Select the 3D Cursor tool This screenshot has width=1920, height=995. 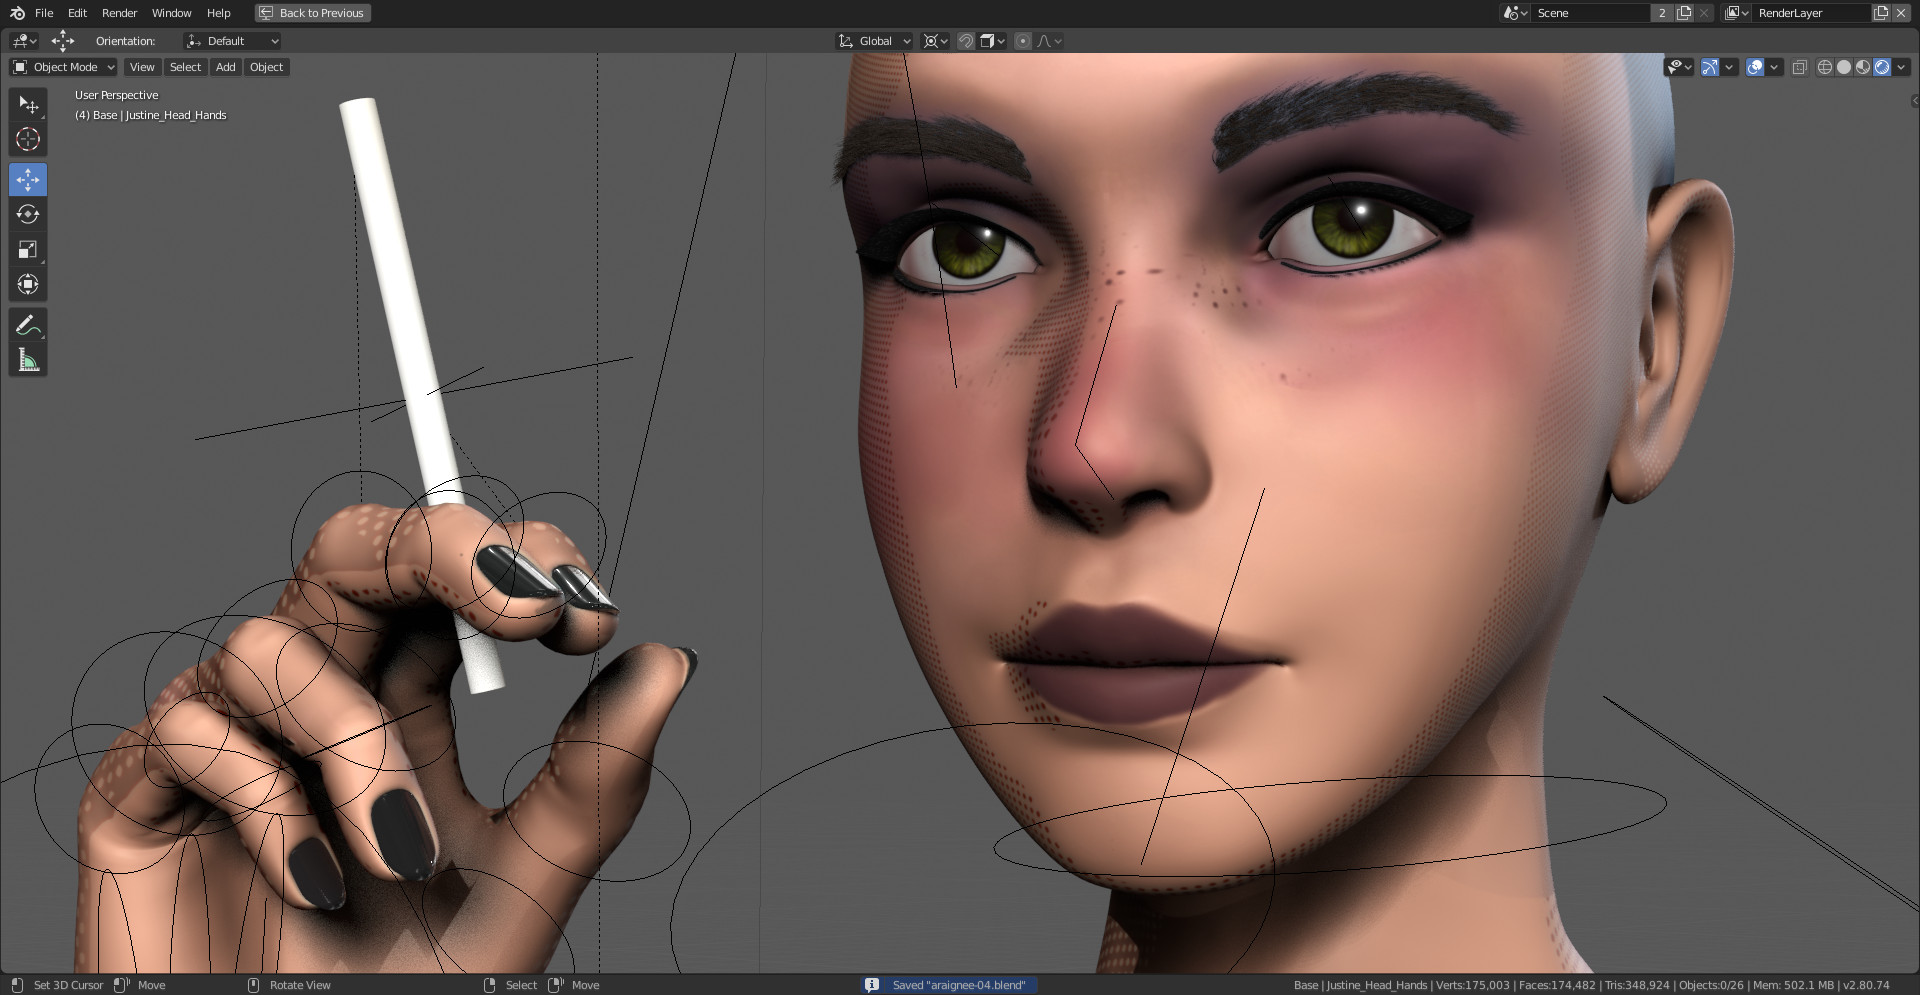28,139
